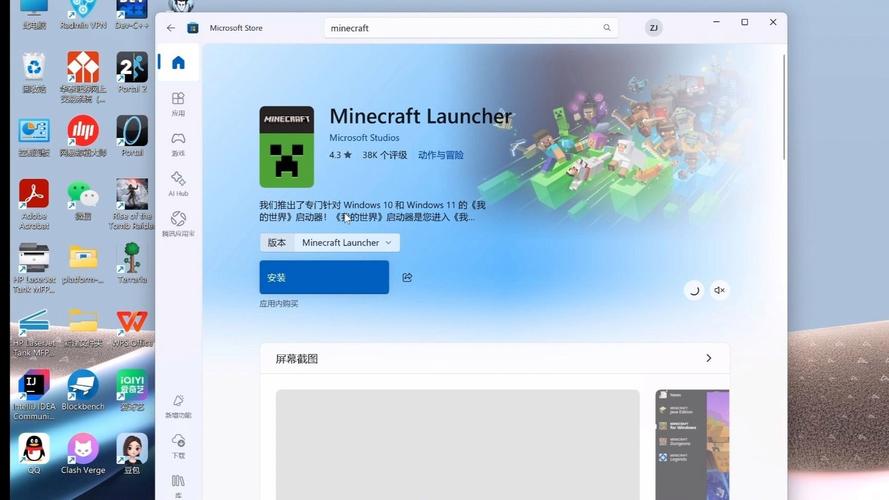The image size is (889, 500).
Task: Open AI Hub in the sidebar
Action: pyautogui.click(x=178, y=183)
